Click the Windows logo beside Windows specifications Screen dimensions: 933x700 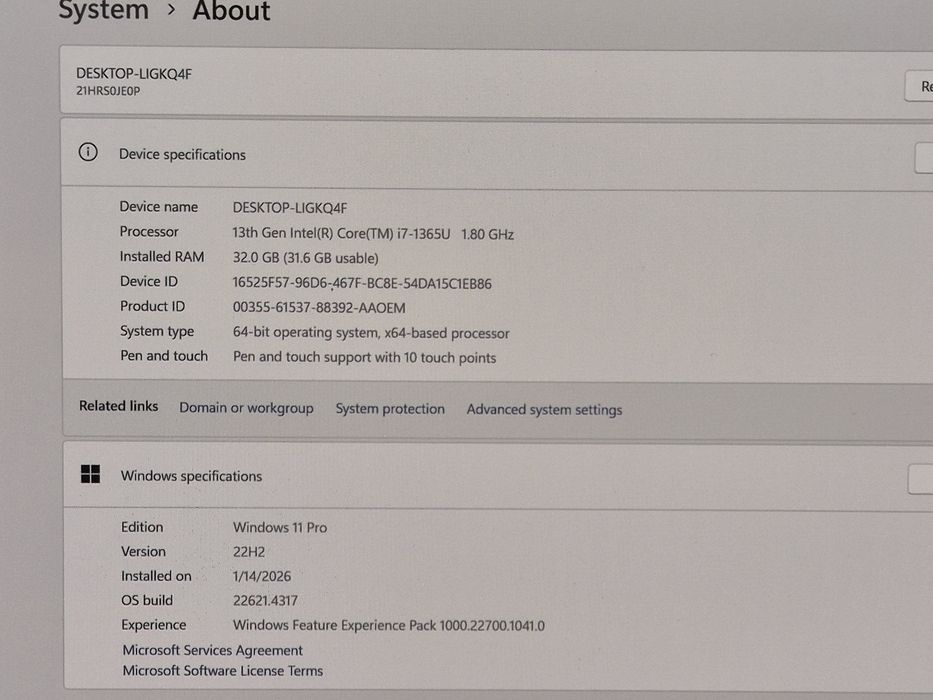coord(90,474)
